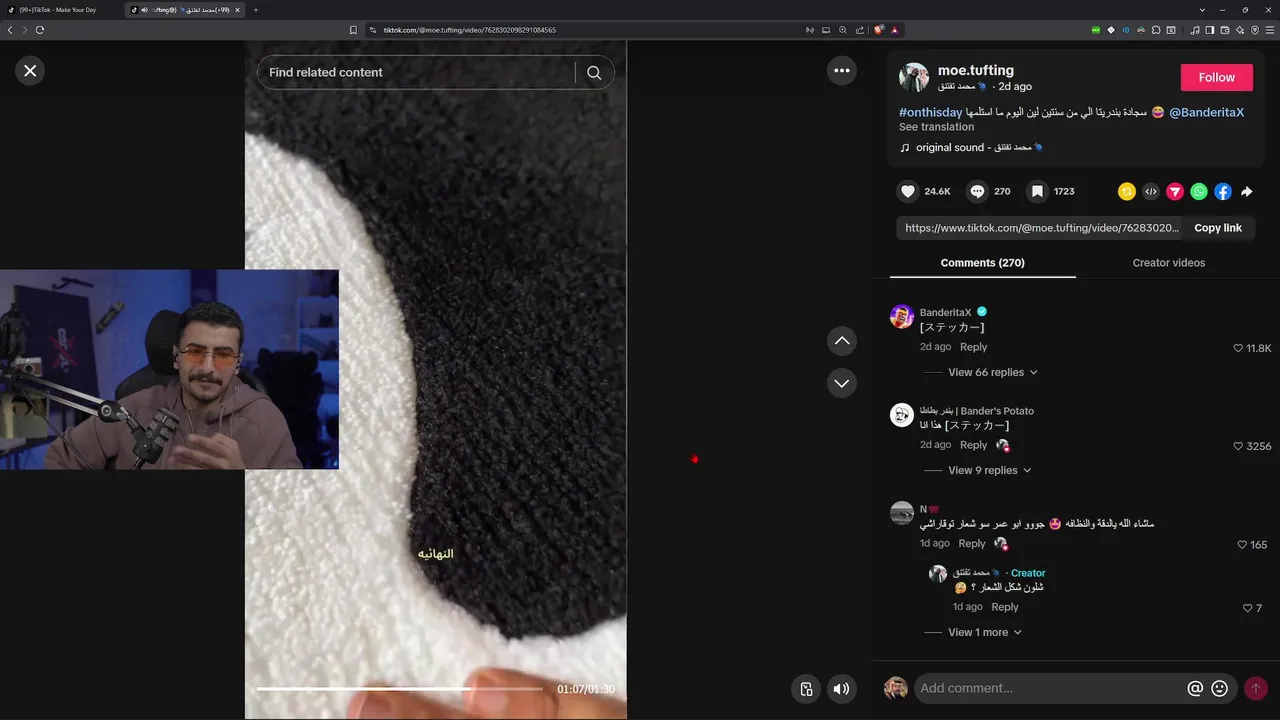Open more share options arrow
1280x720 pixels.
point(1247,191)
